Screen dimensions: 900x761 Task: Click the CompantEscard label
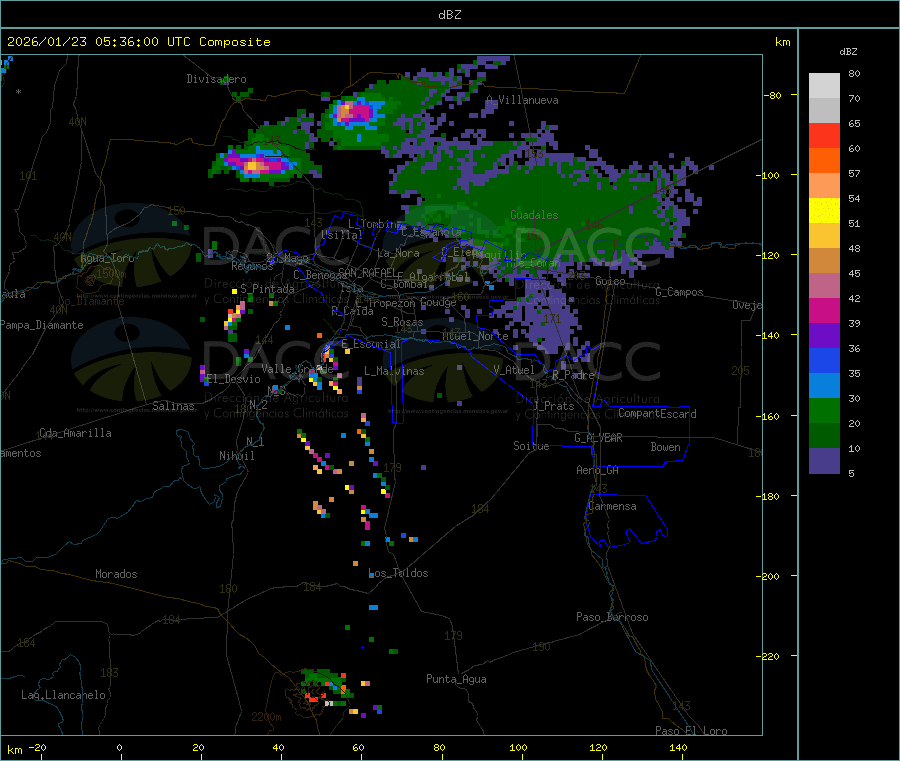[x=657, y=414]
